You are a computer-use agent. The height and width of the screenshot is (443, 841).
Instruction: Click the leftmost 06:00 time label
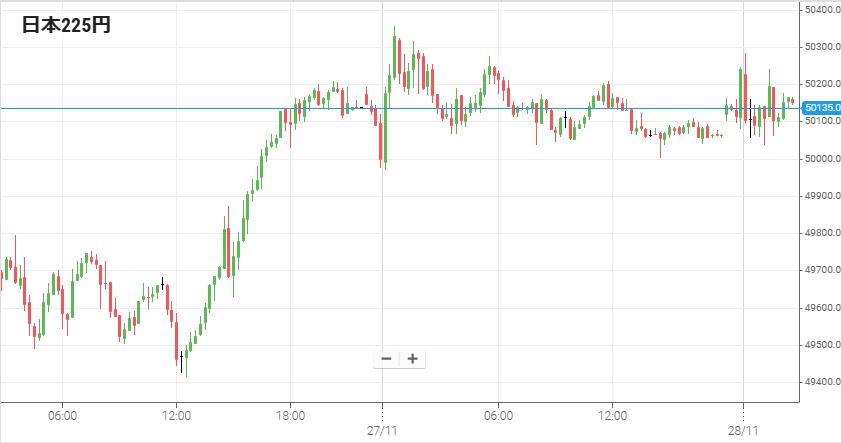tap(61, 415)
